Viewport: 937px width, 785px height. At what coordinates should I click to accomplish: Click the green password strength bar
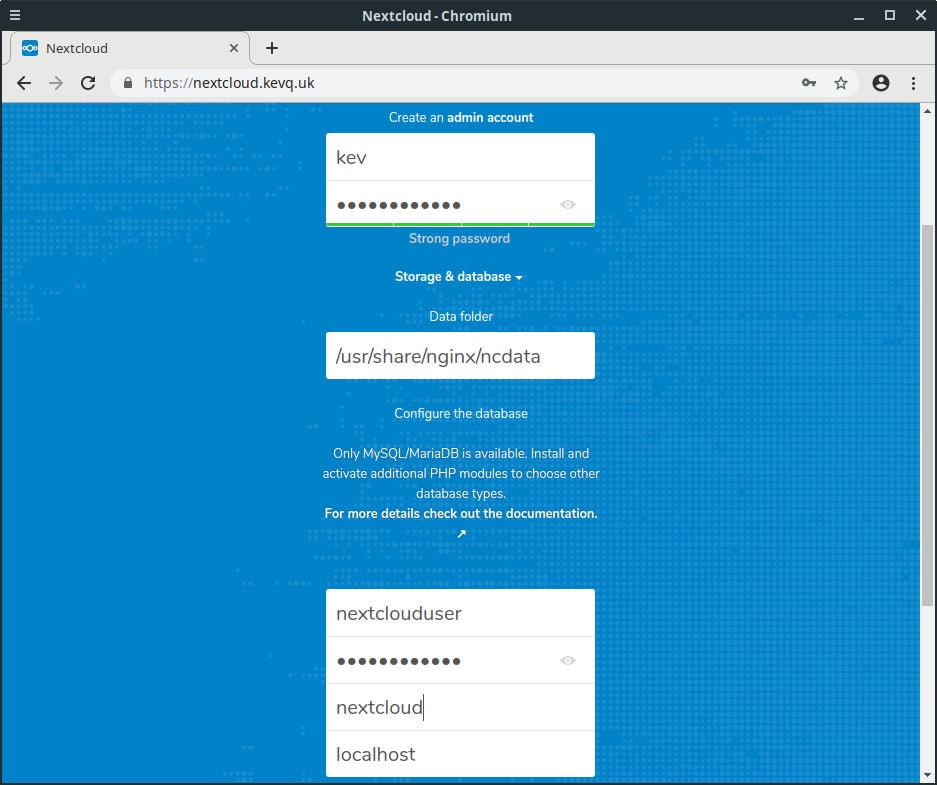[x=459, y=222]
